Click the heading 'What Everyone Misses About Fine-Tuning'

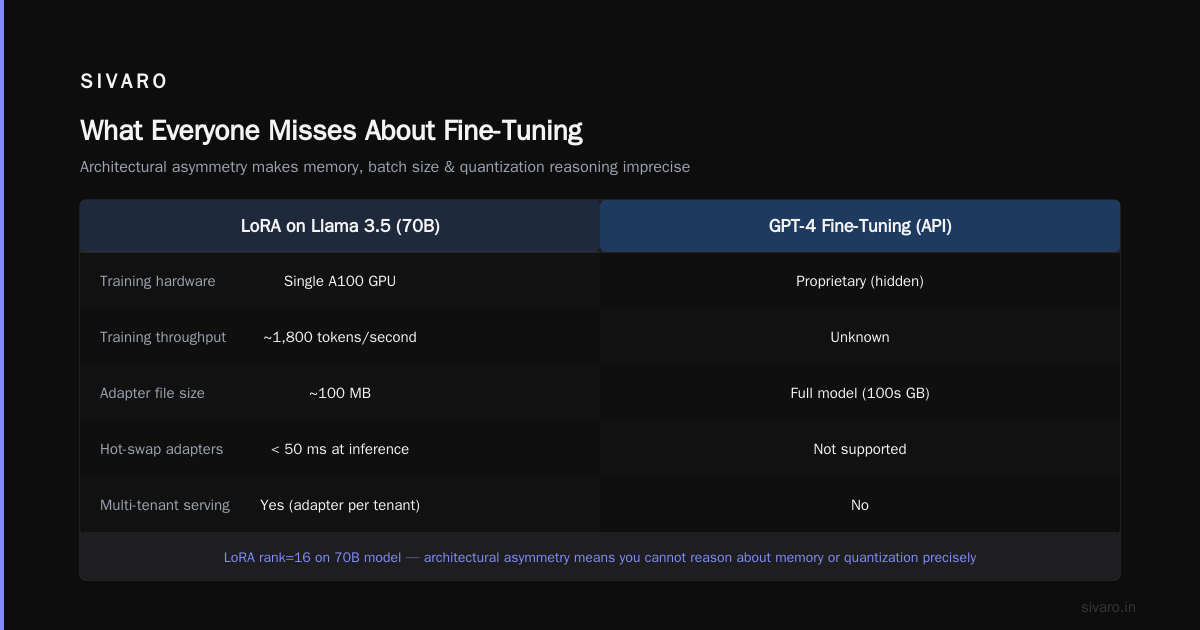[331, 131]
